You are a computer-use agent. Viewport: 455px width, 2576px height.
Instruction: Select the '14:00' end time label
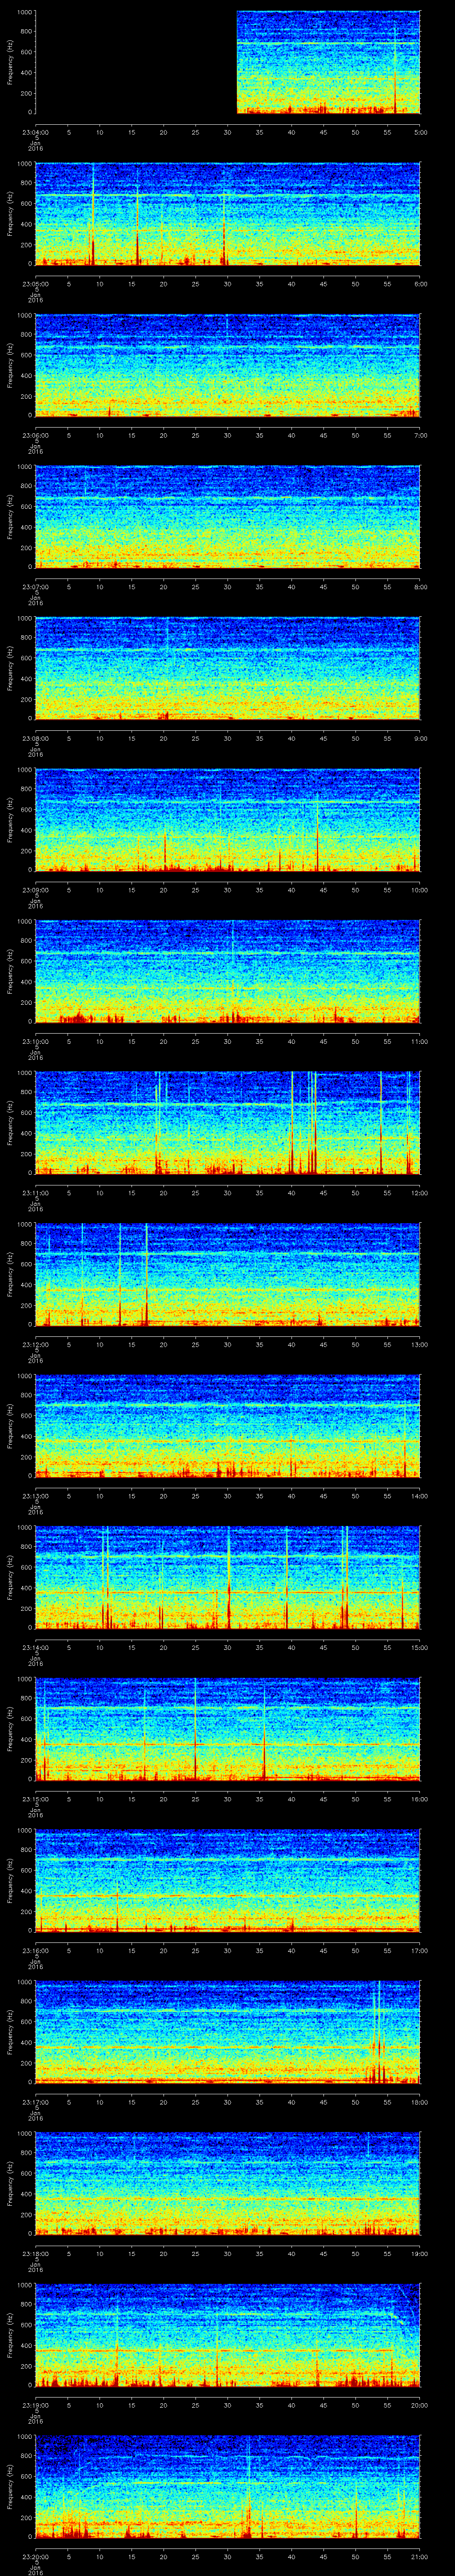tap(420, 1496)
